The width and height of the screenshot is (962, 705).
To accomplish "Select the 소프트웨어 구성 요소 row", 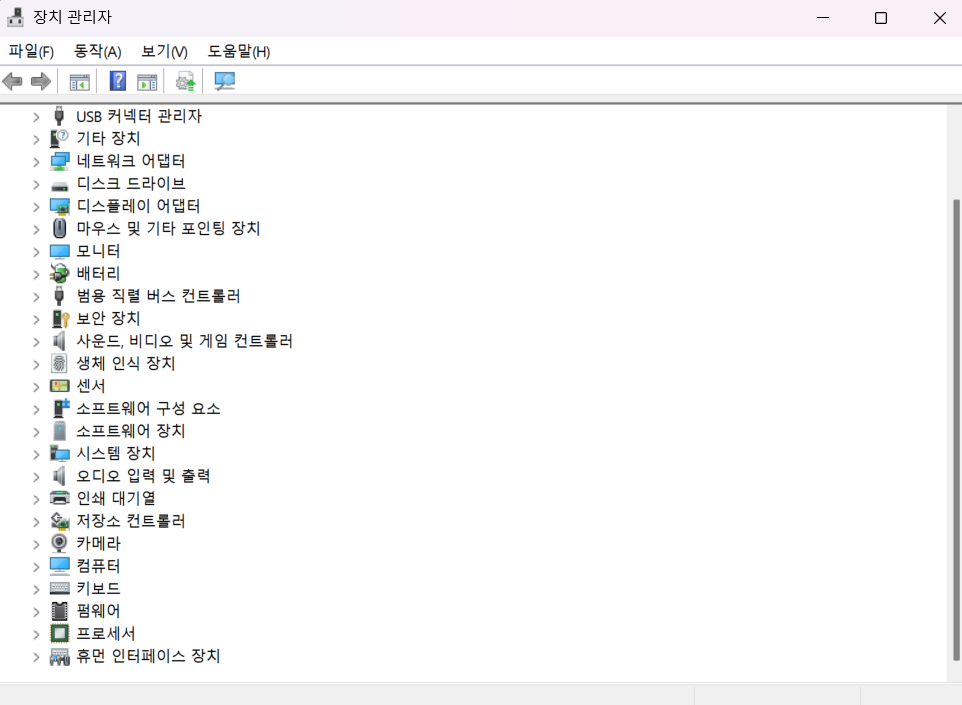I will click(x=148, y=408).
